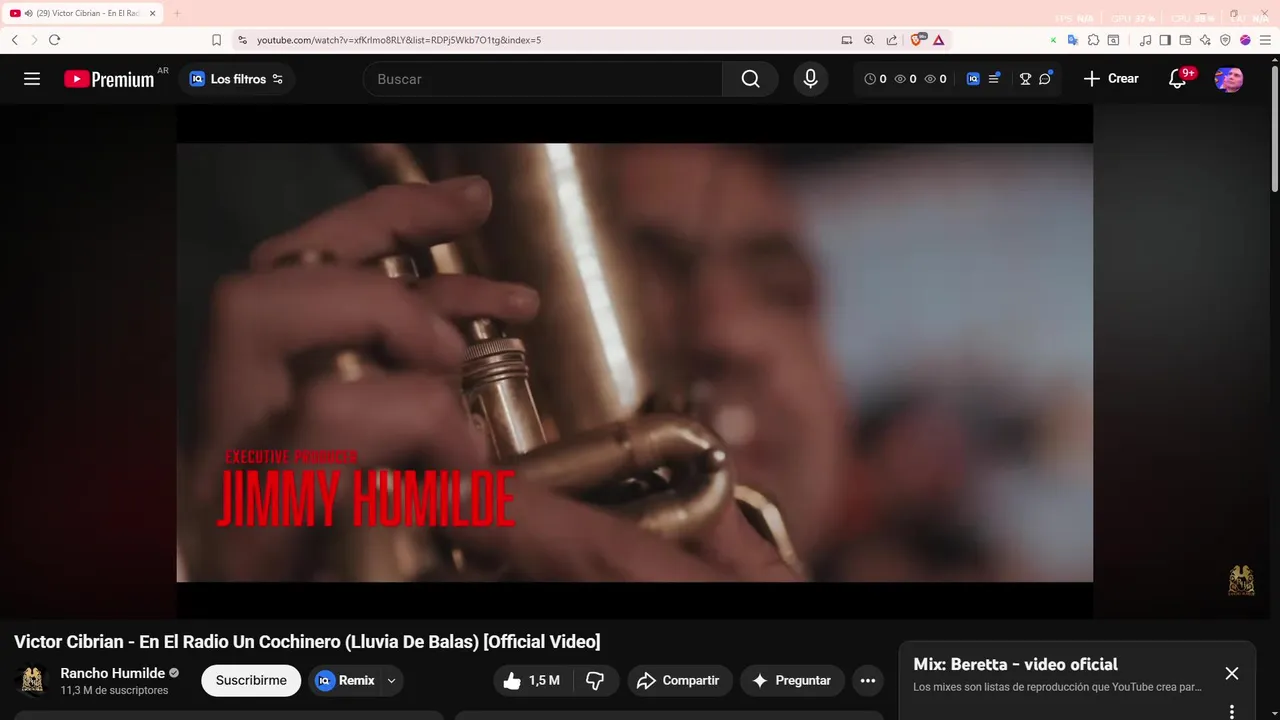Open the account avatar menu
The image size is (1280, 720).
(x=1229, y=79)
